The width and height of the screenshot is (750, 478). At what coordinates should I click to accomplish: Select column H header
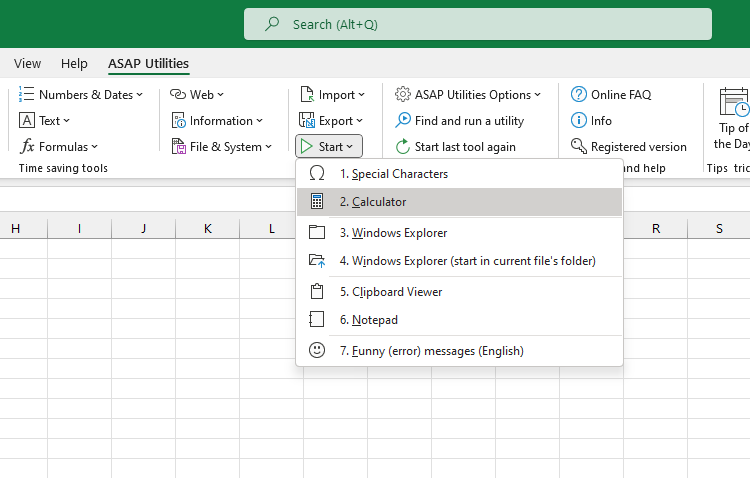[23, 229]
